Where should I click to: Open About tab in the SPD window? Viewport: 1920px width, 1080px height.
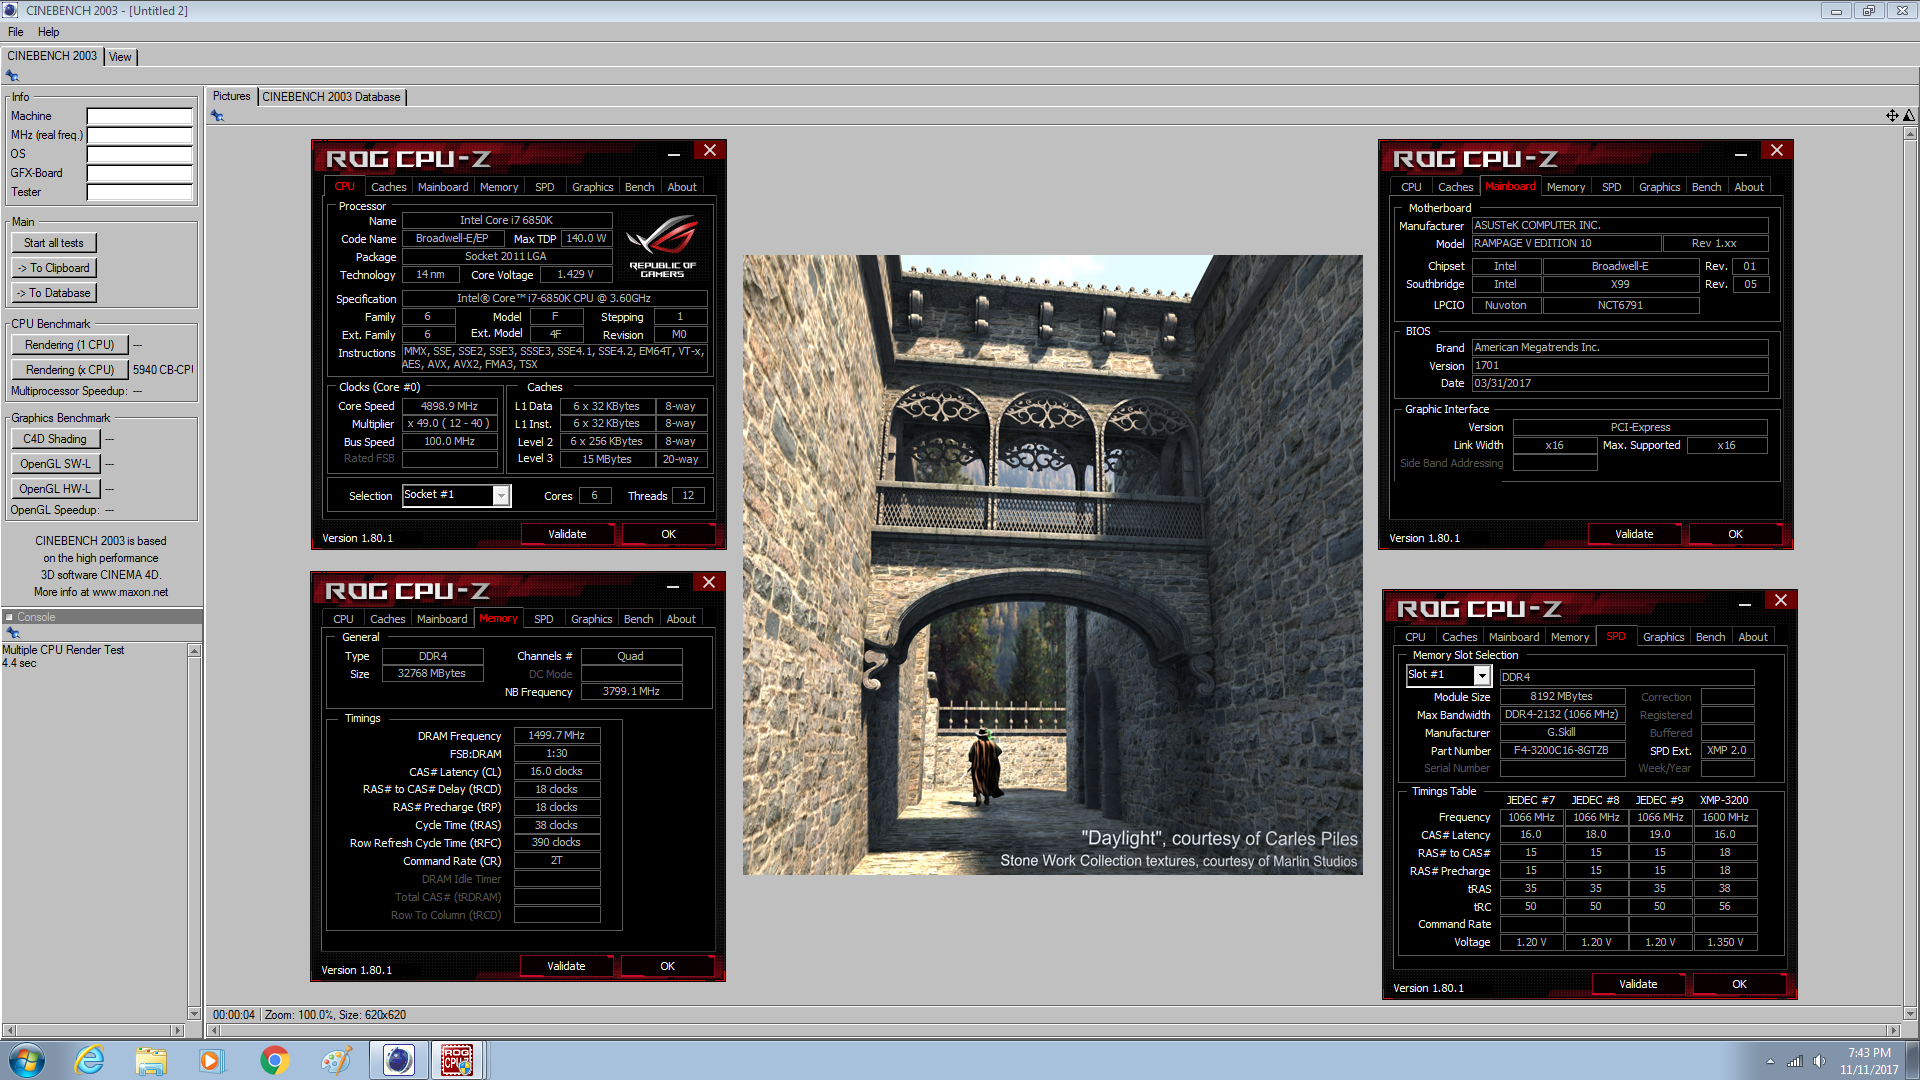pyautogui.click(x=1752, y=637)
